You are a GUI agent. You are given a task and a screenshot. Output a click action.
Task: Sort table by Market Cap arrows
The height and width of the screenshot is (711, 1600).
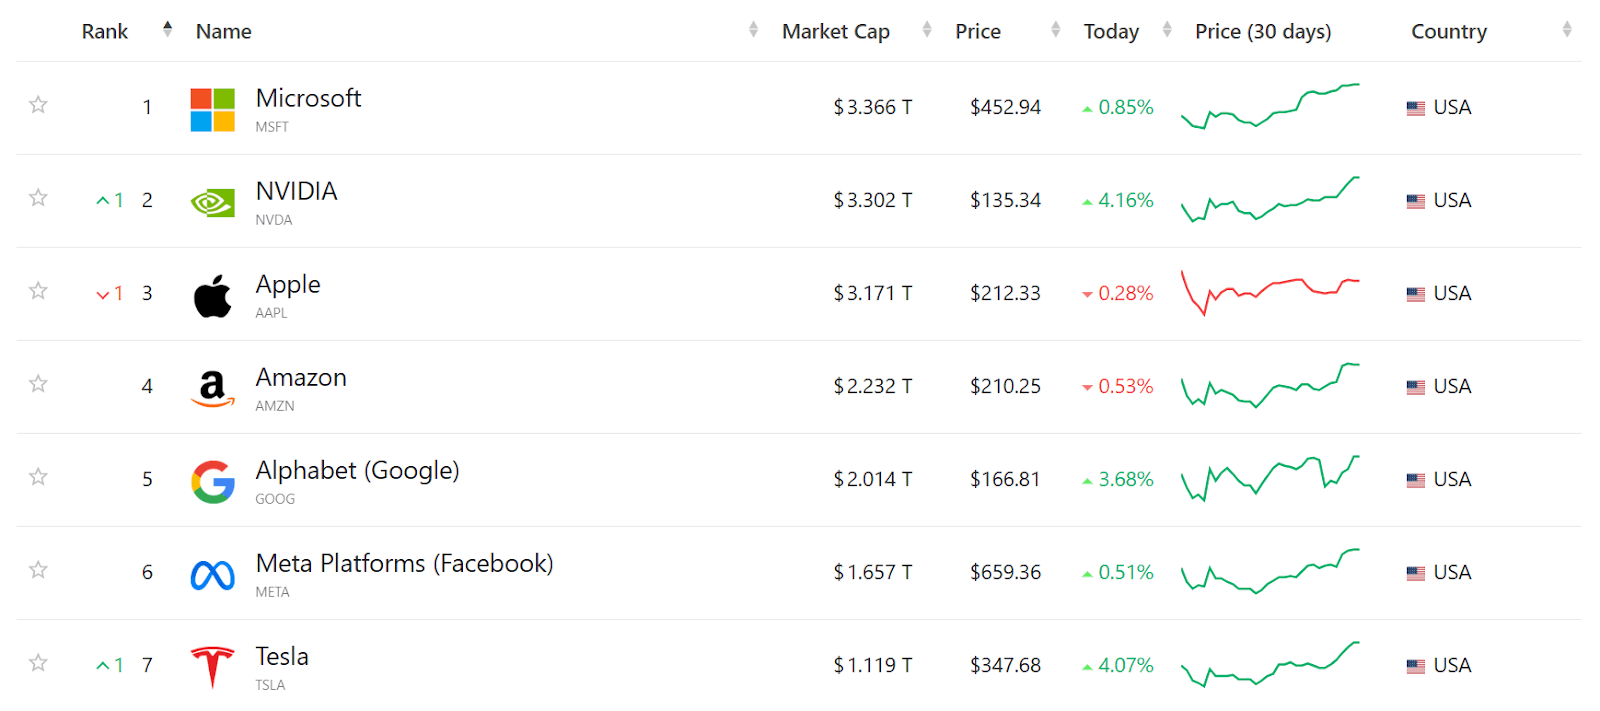927,30
